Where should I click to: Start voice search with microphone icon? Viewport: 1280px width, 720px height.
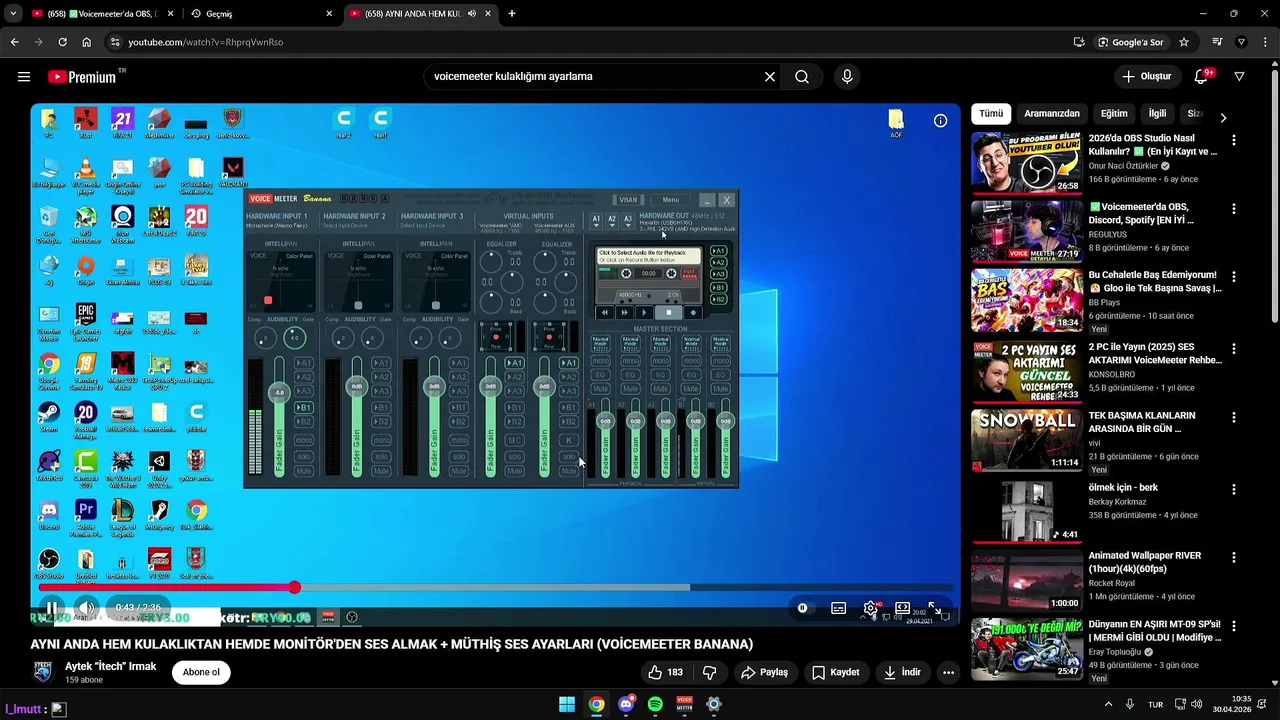847,77
